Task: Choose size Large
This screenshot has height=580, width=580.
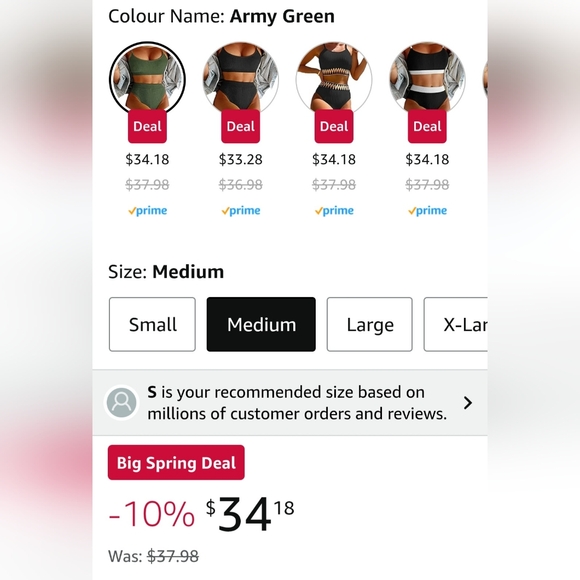Action: click(x=370, y=324)
